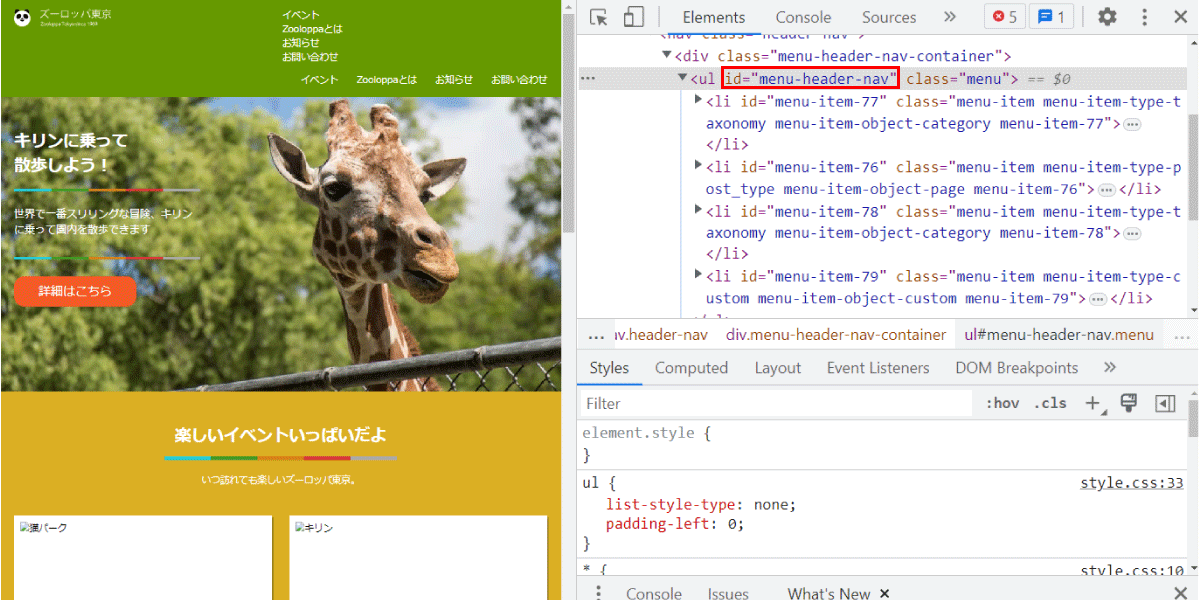Toggle the computed styles sidebar icon
1200x600 pixels.
click(1164, 403)
